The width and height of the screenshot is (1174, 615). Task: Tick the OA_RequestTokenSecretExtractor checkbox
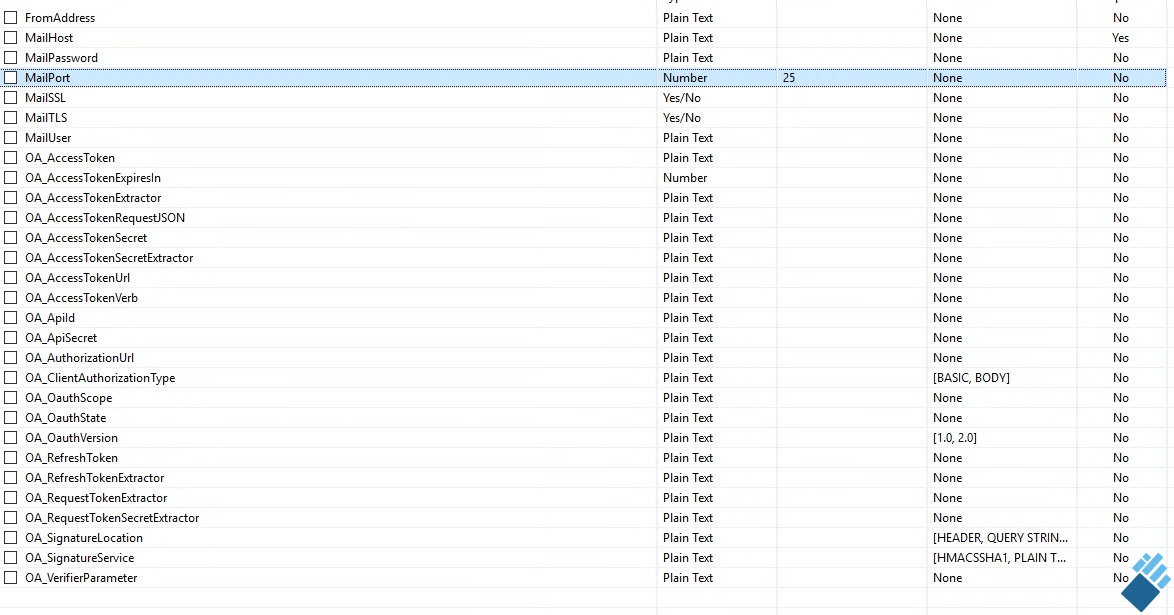pos(10,518)
